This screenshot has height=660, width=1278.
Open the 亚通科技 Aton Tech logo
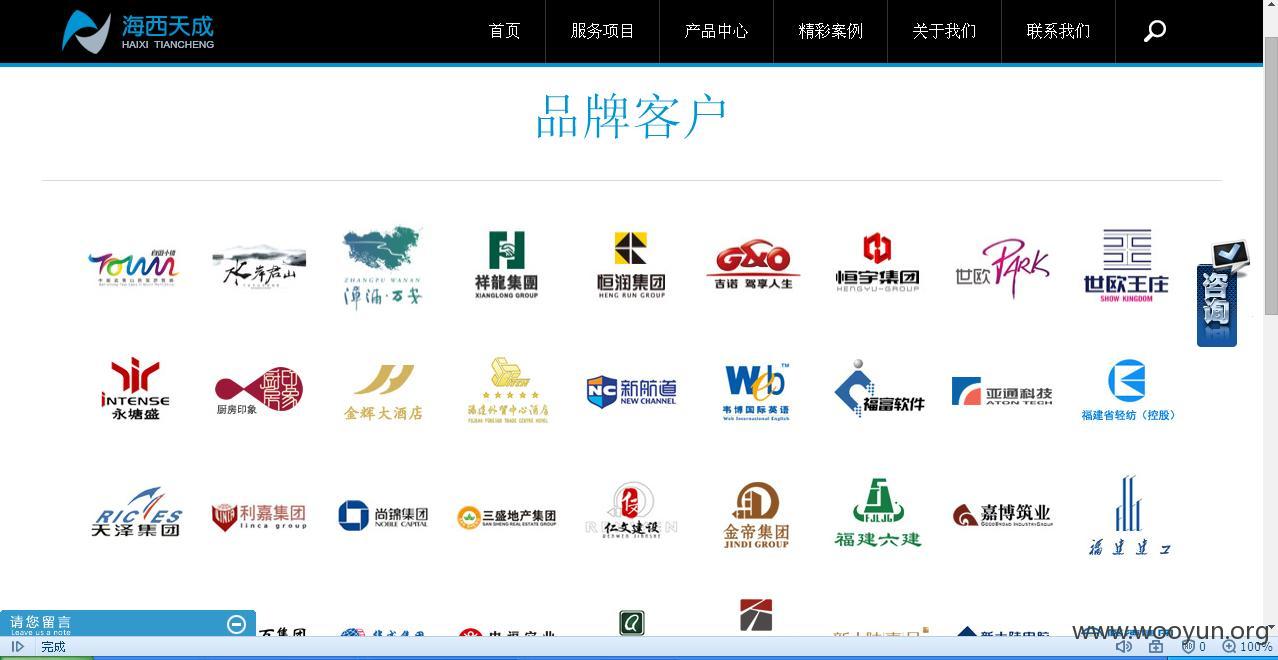click(x=1002, y=391)
